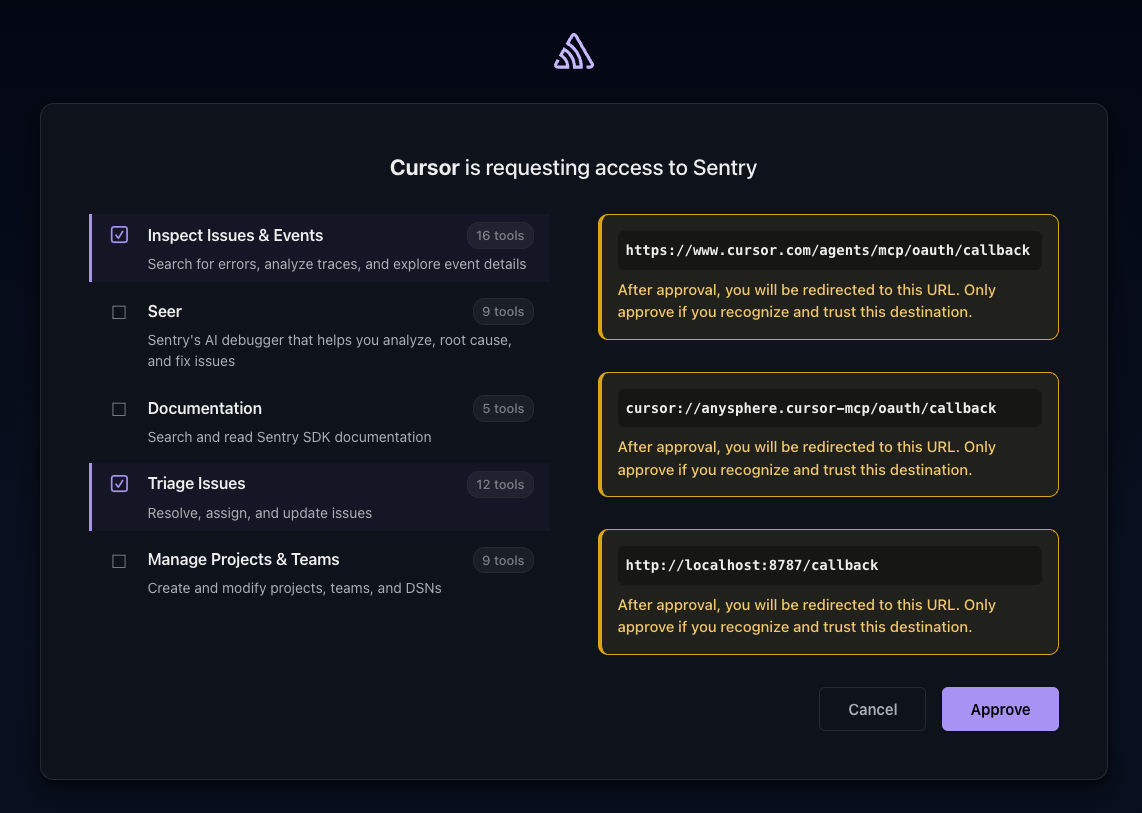Viewport: 1142px width, 813px height.
Task: Select the localhost:8787 callback URL field
Action: (x=828, y=565)
